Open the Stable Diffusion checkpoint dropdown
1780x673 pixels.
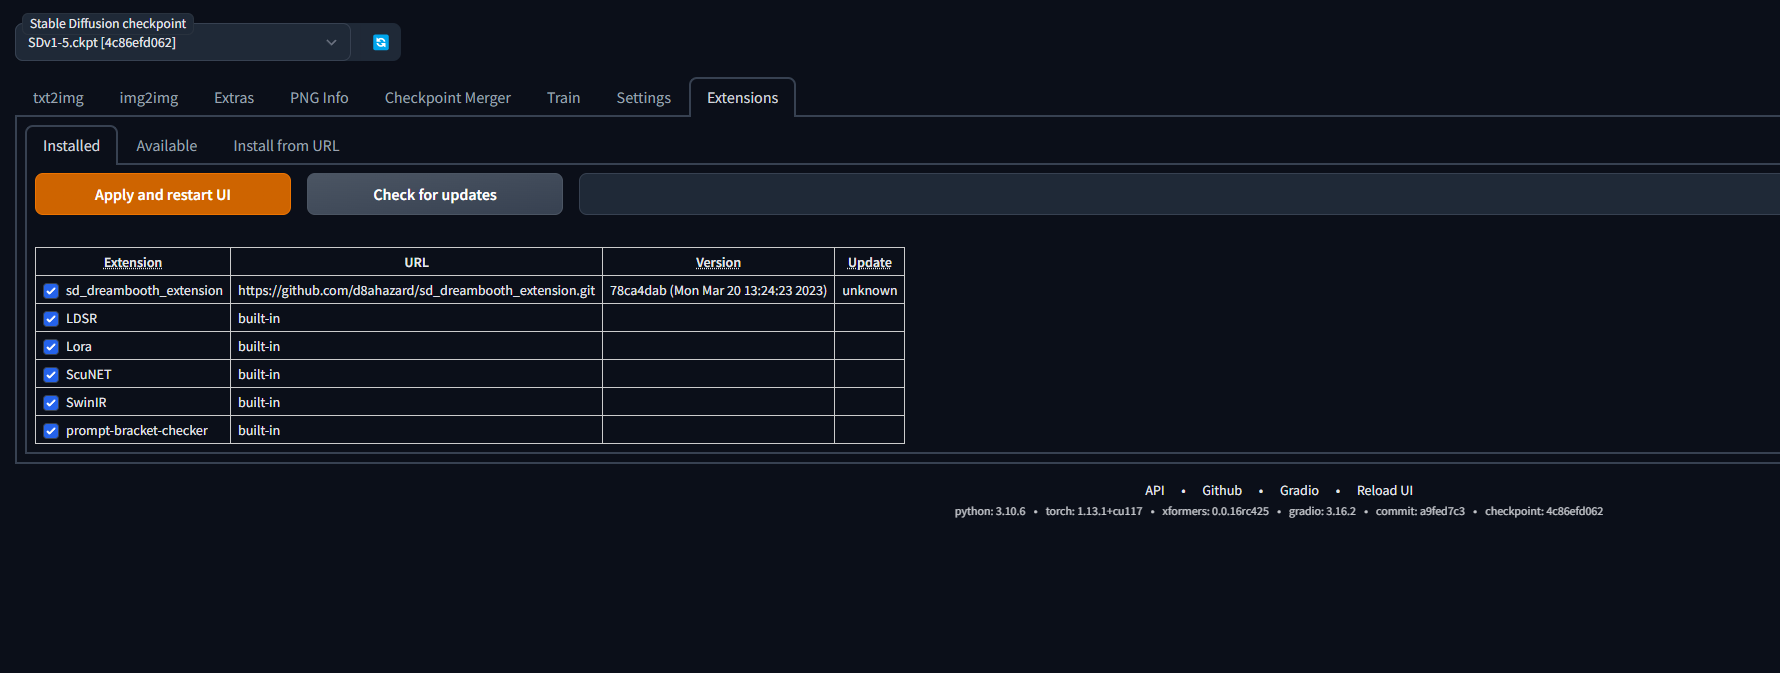tap(183, 42)
